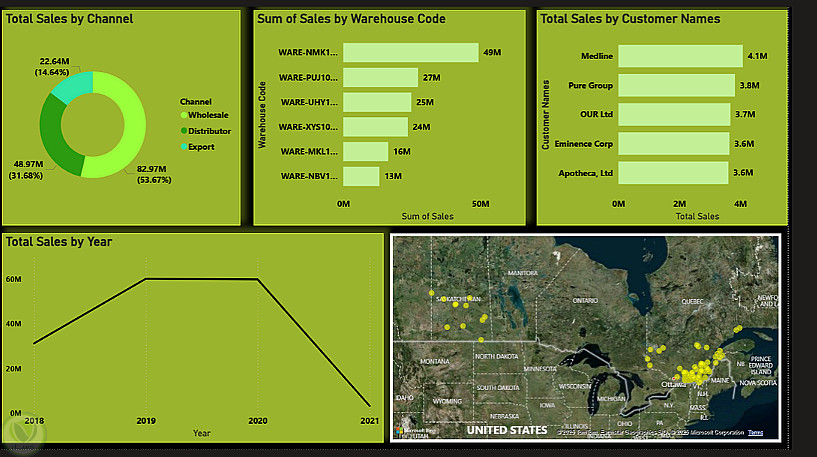Image resolution: width=817 pixels, height=457 pixels.
Task: Click the WARE-UHY1... axis label
Action: (309, 102)
